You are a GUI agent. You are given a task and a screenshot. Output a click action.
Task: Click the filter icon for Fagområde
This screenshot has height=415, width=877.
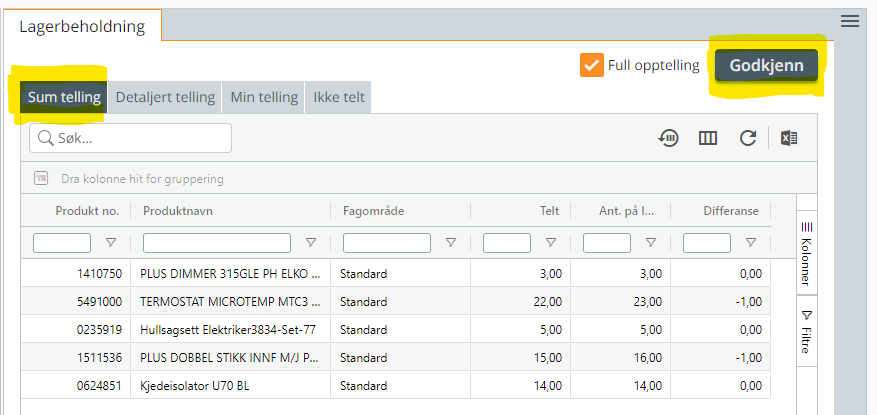click(451, 243)
